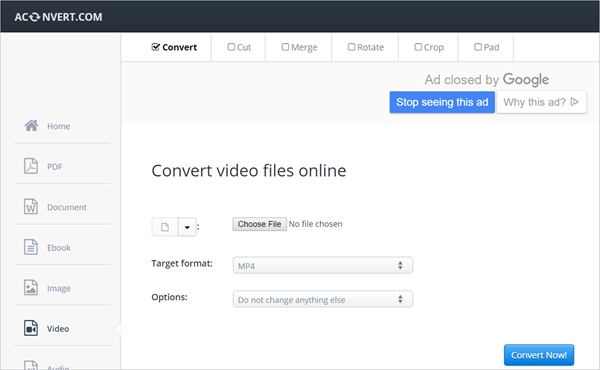The height and width of the screenshot is (370, 600).
Task: Switch to the Rotate tab label
Action: click(370, 47)
